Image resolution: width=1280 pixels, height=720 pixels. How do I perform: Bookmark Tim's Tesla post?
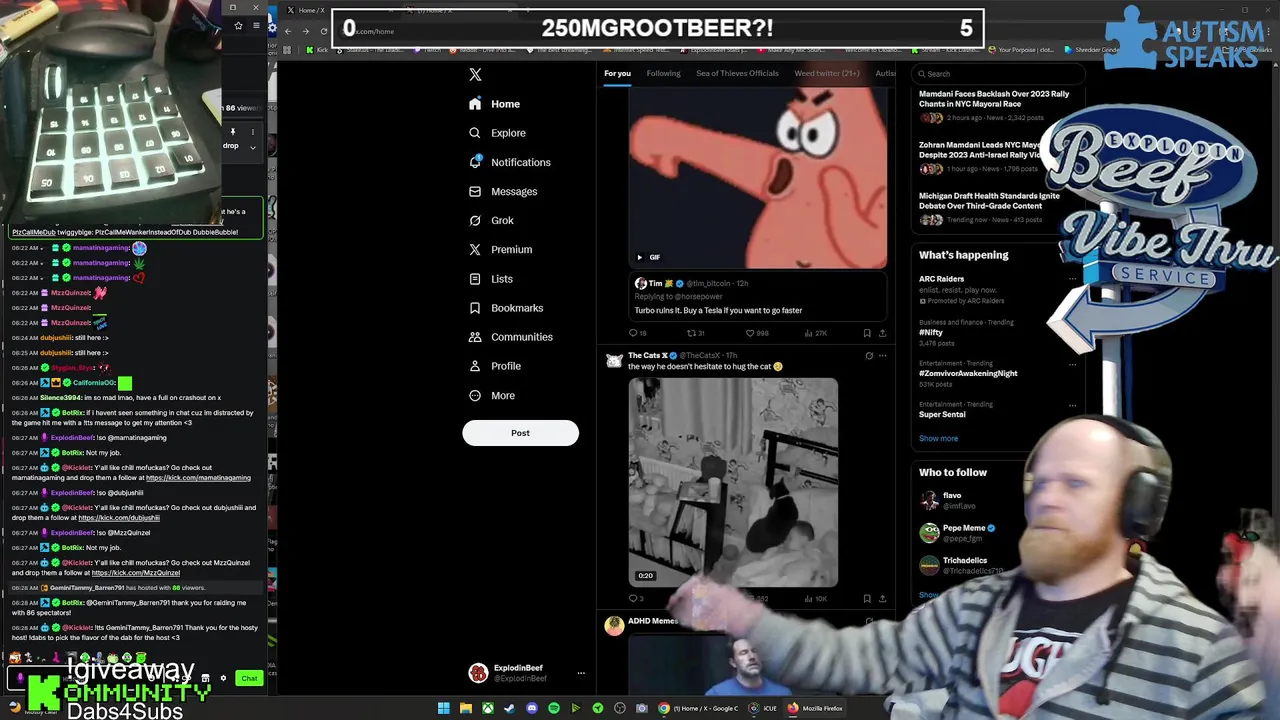pos(867,333)
